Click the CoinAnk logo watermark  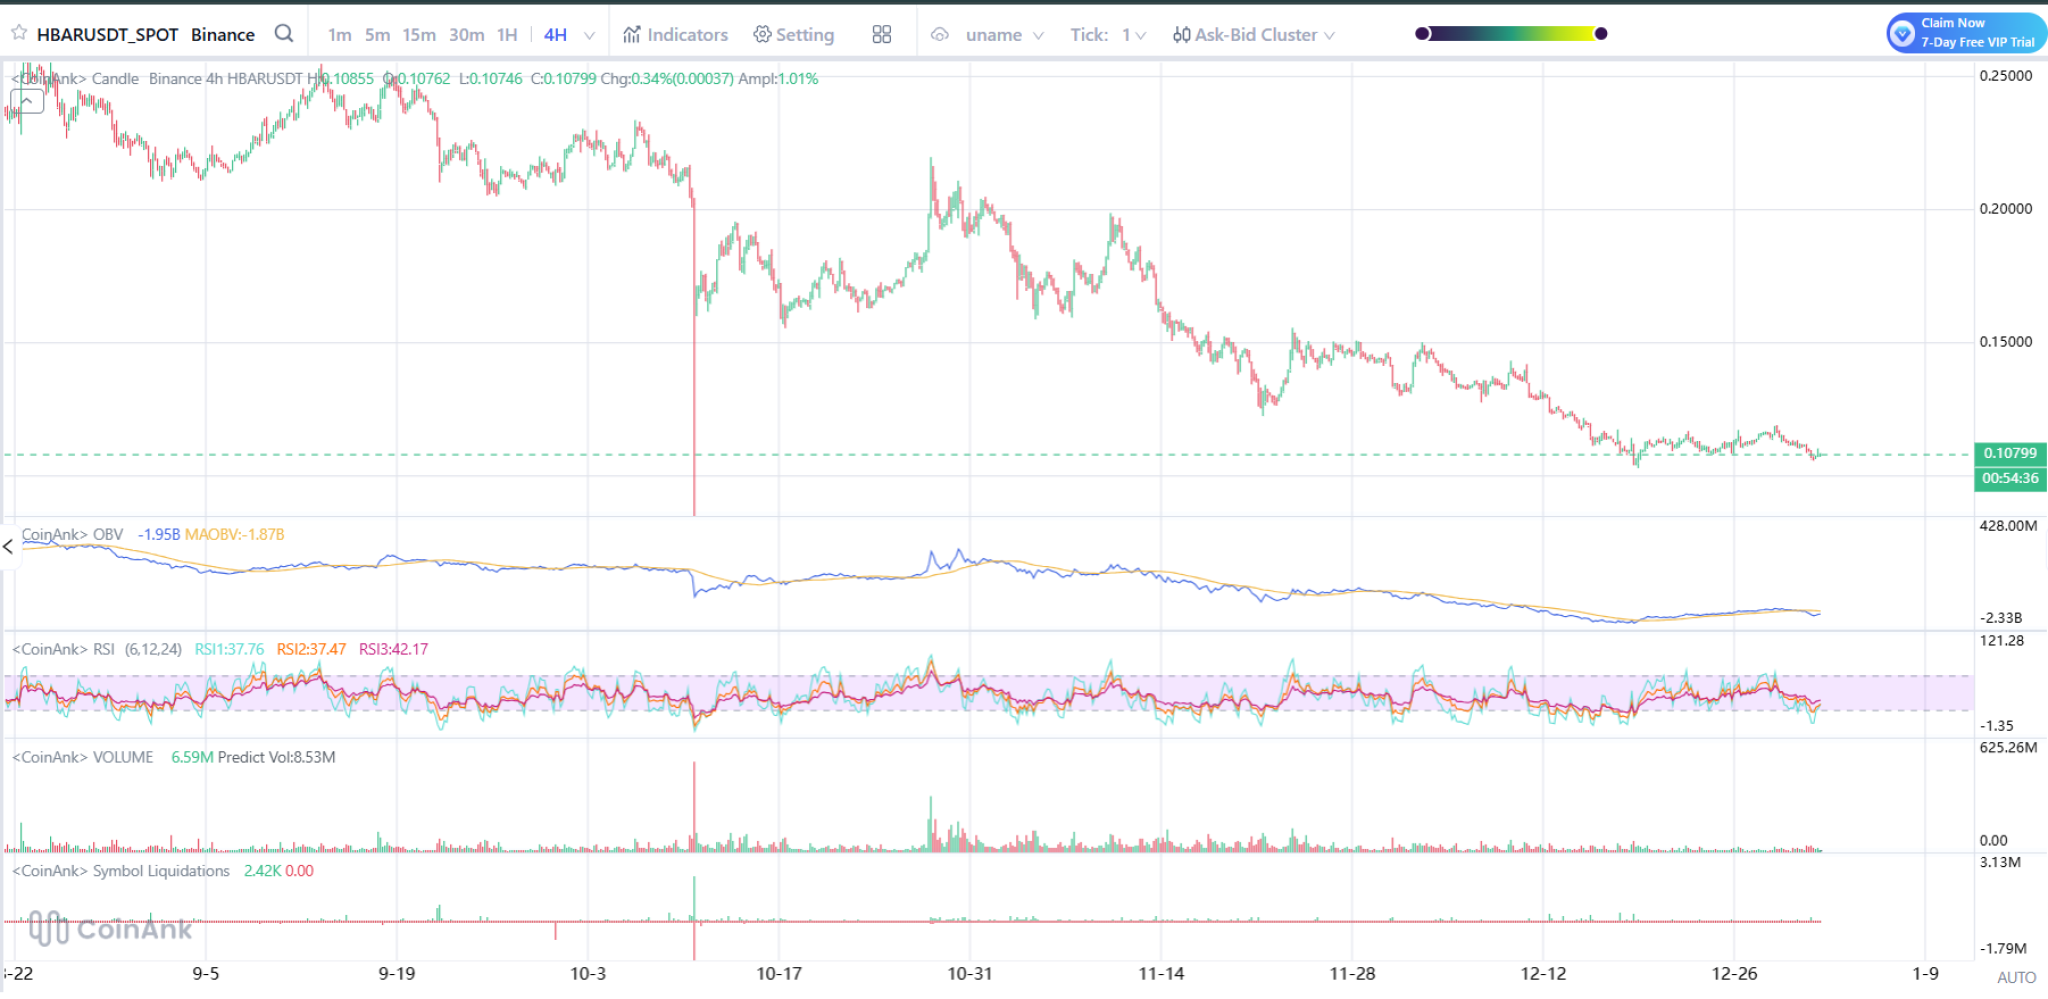click(110, 929)
